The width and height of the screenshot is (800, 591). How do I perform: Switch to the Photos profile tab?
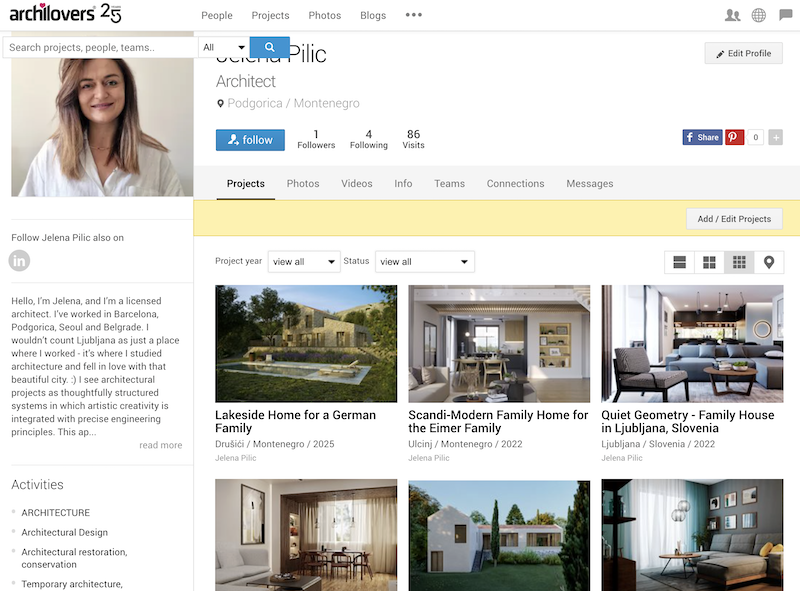coord(303,184)
